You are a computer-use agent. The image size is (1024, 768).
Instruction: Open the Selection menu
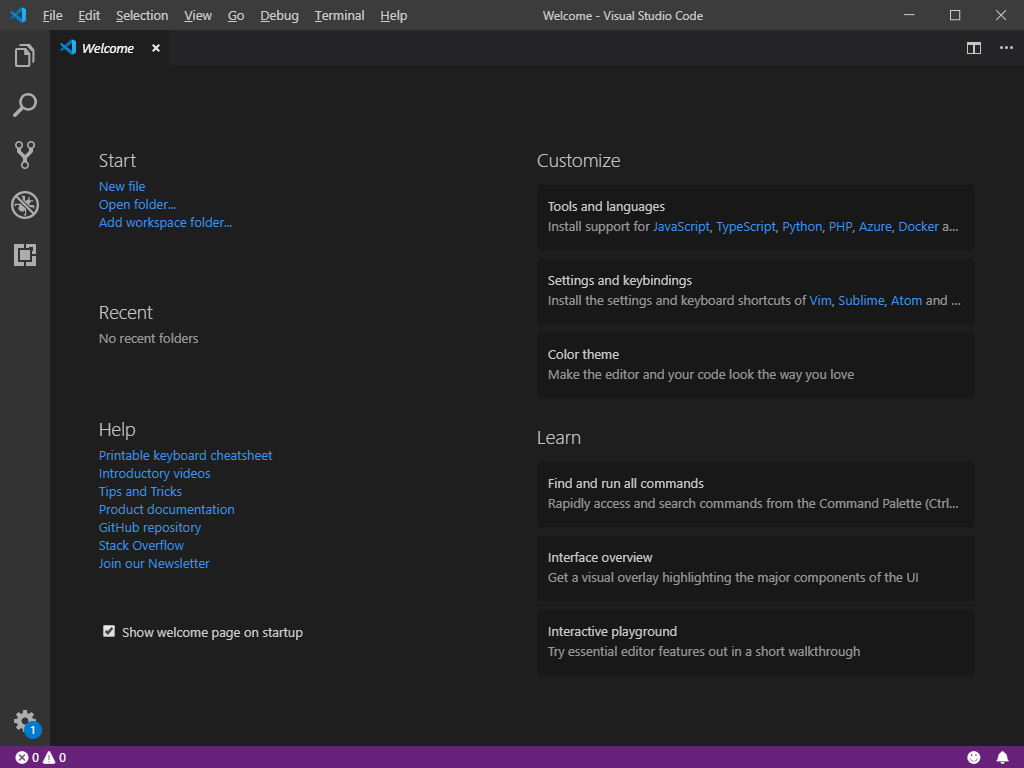(142, 15)
